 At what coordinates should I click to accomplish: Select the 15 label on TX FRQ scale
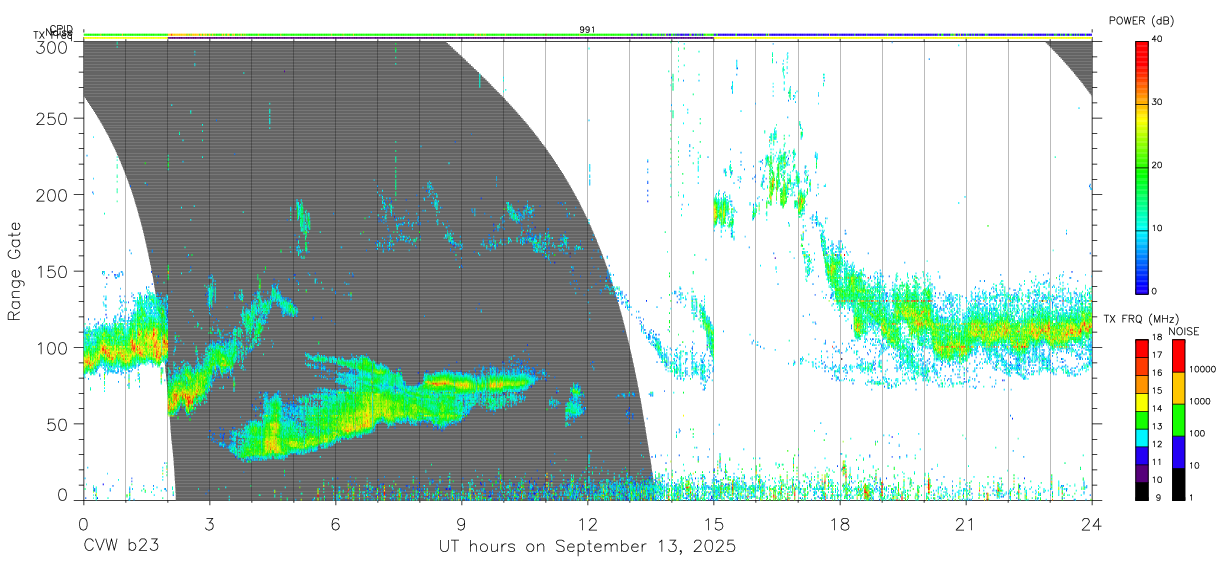point(1158,391)
